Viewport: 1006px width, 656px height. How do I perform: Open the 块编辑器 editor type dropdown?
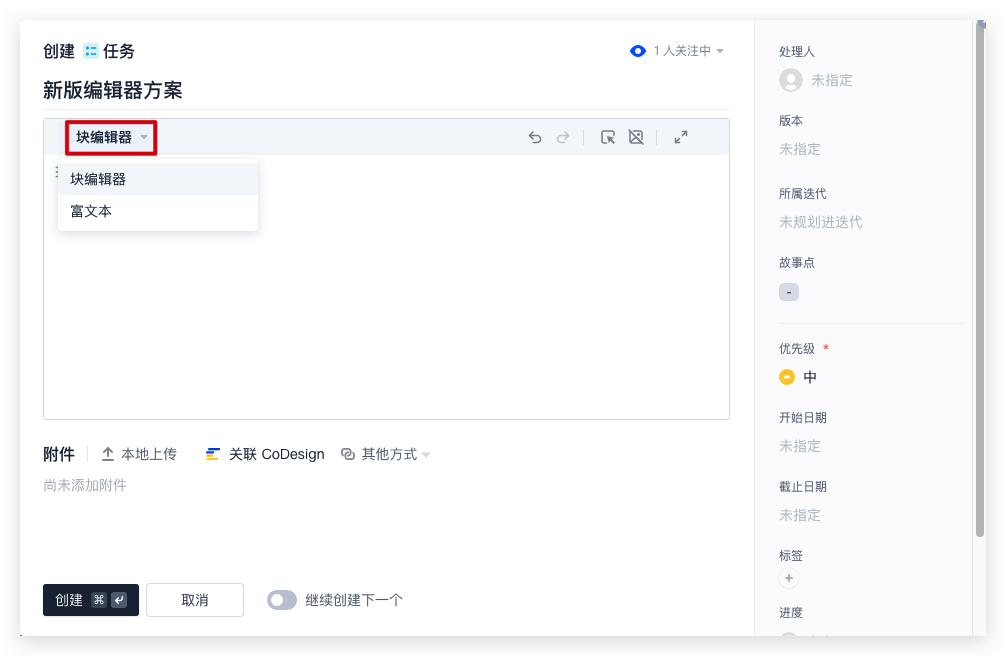coord(111,137)
